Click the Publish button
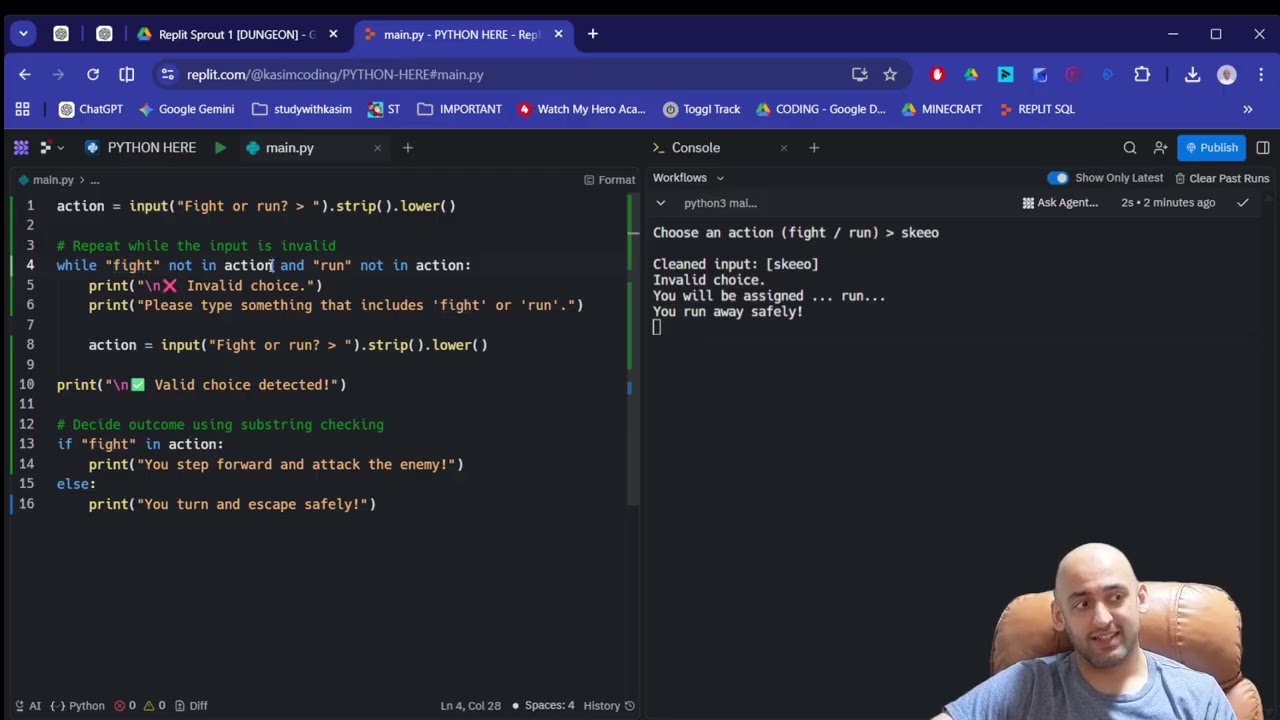The height and width of the screenshot is (720, 1280). pos(1211,148)
